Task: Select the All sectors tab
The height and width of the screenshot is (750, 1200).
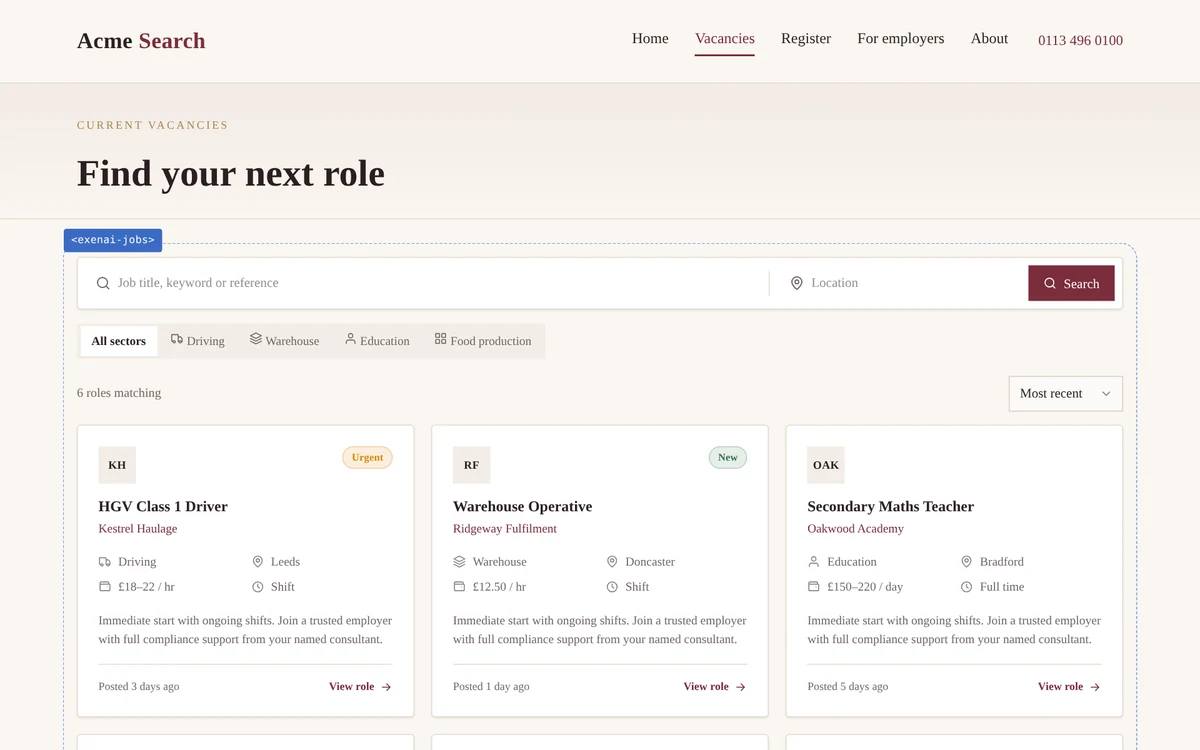Action: click(119, 341)
